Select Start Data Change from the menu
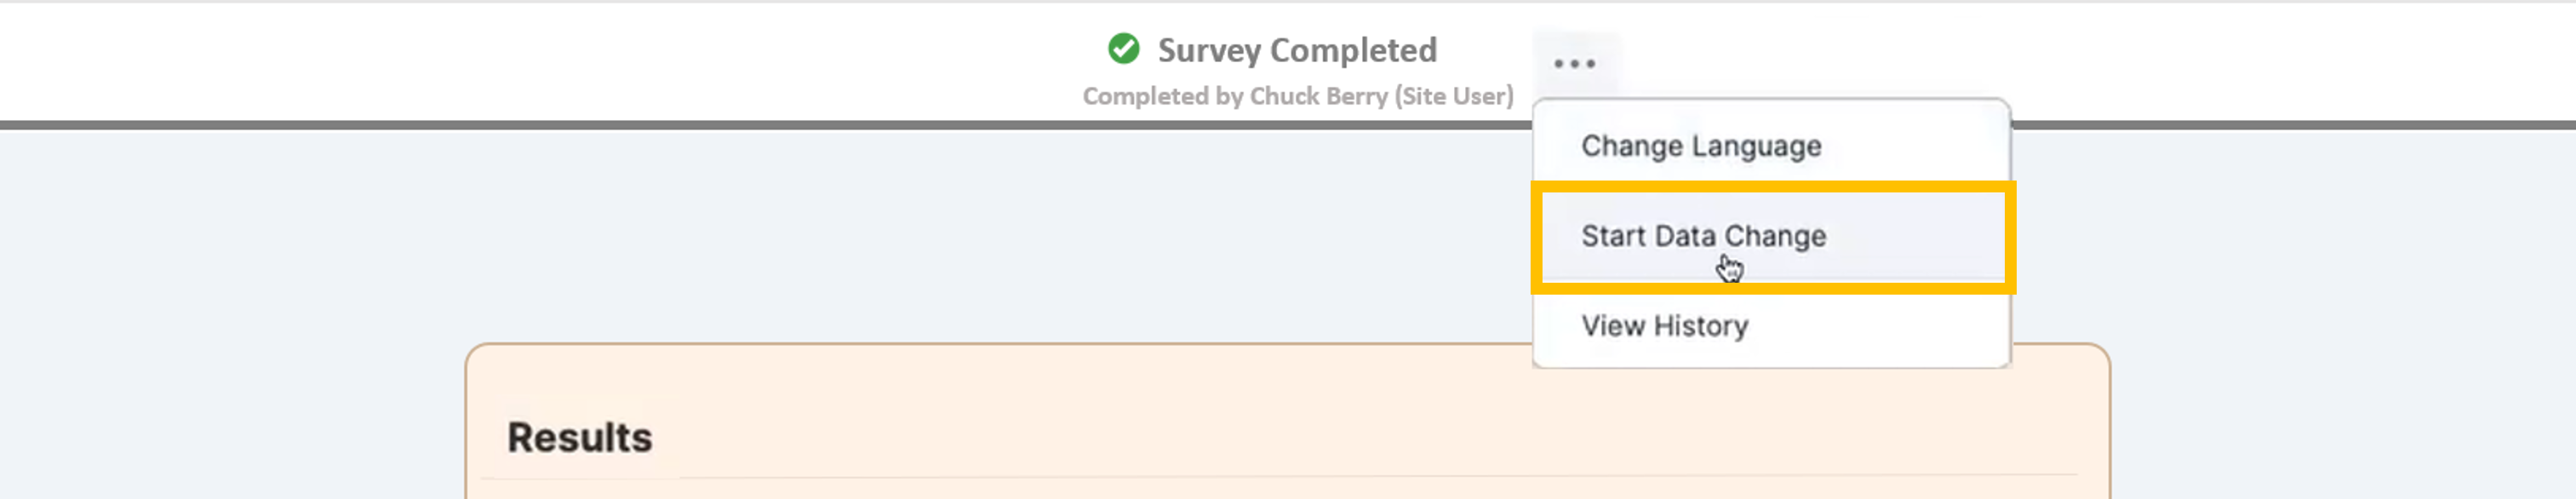This screenshot has height=499, width=2576. [x=1703, y=236]
